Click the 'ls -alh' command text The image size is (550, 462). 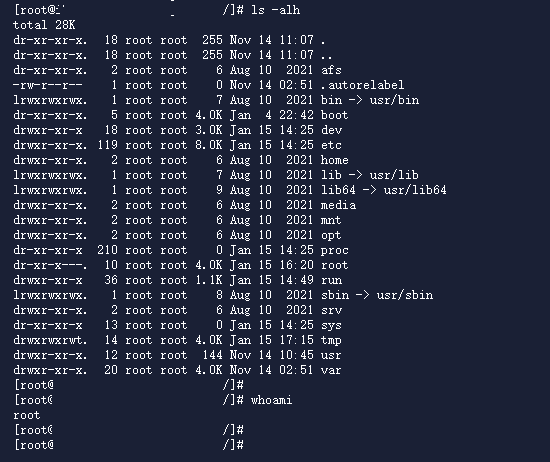coord(275,10)
